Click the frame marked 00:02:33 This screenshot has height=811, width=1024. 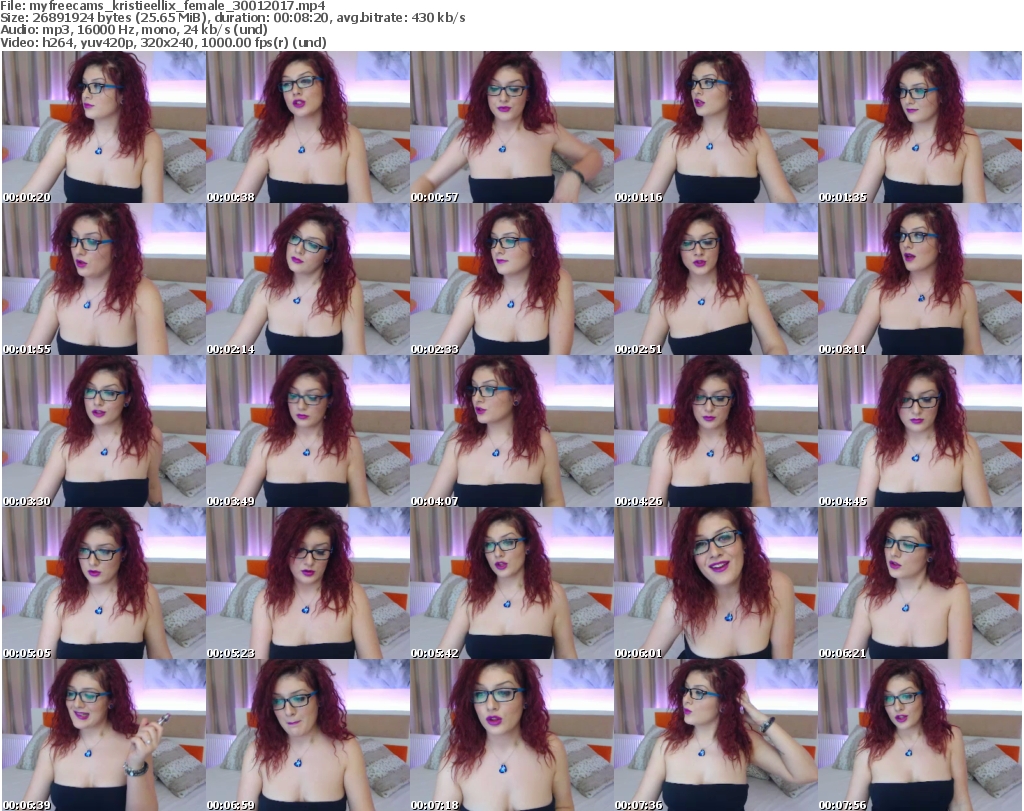[512, 279]
